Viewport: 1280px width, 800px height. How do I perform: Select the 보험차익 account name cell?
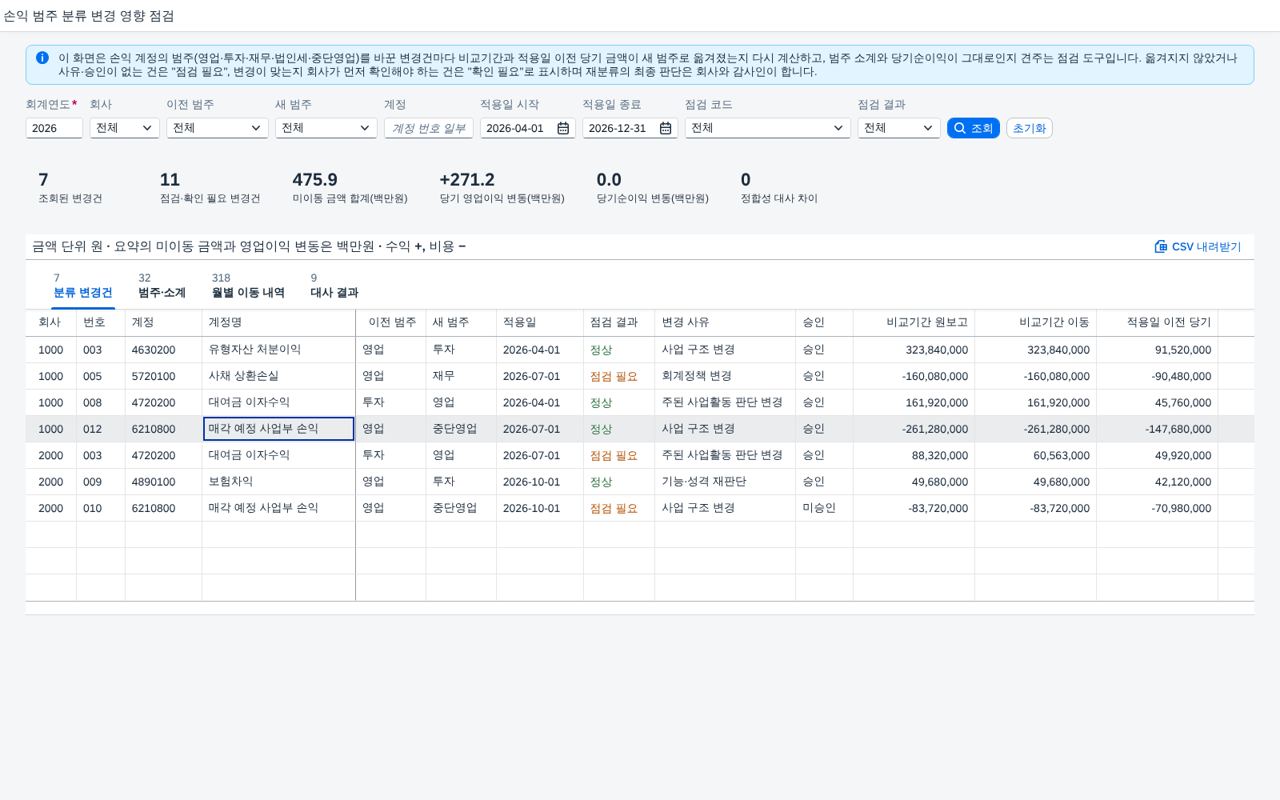coord(278,482)
